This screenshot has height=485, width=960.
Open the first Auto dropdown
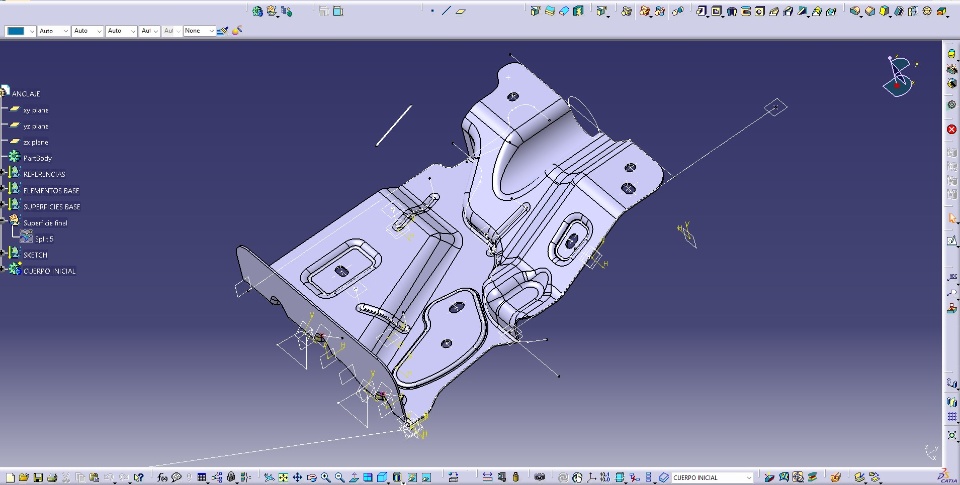pyautogui.click(x=53, y=31)
